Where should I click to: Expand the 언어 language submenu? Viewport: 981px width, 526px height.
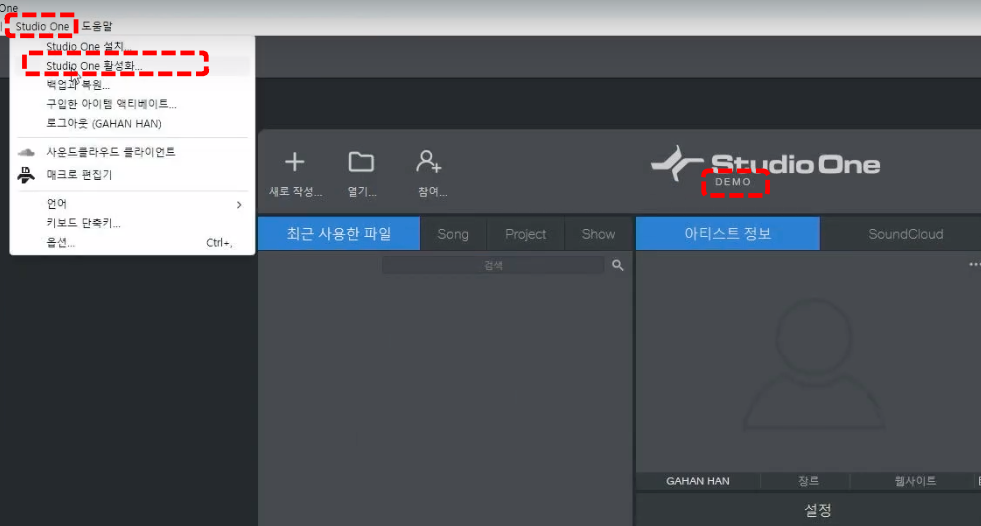tap(132, 204)
